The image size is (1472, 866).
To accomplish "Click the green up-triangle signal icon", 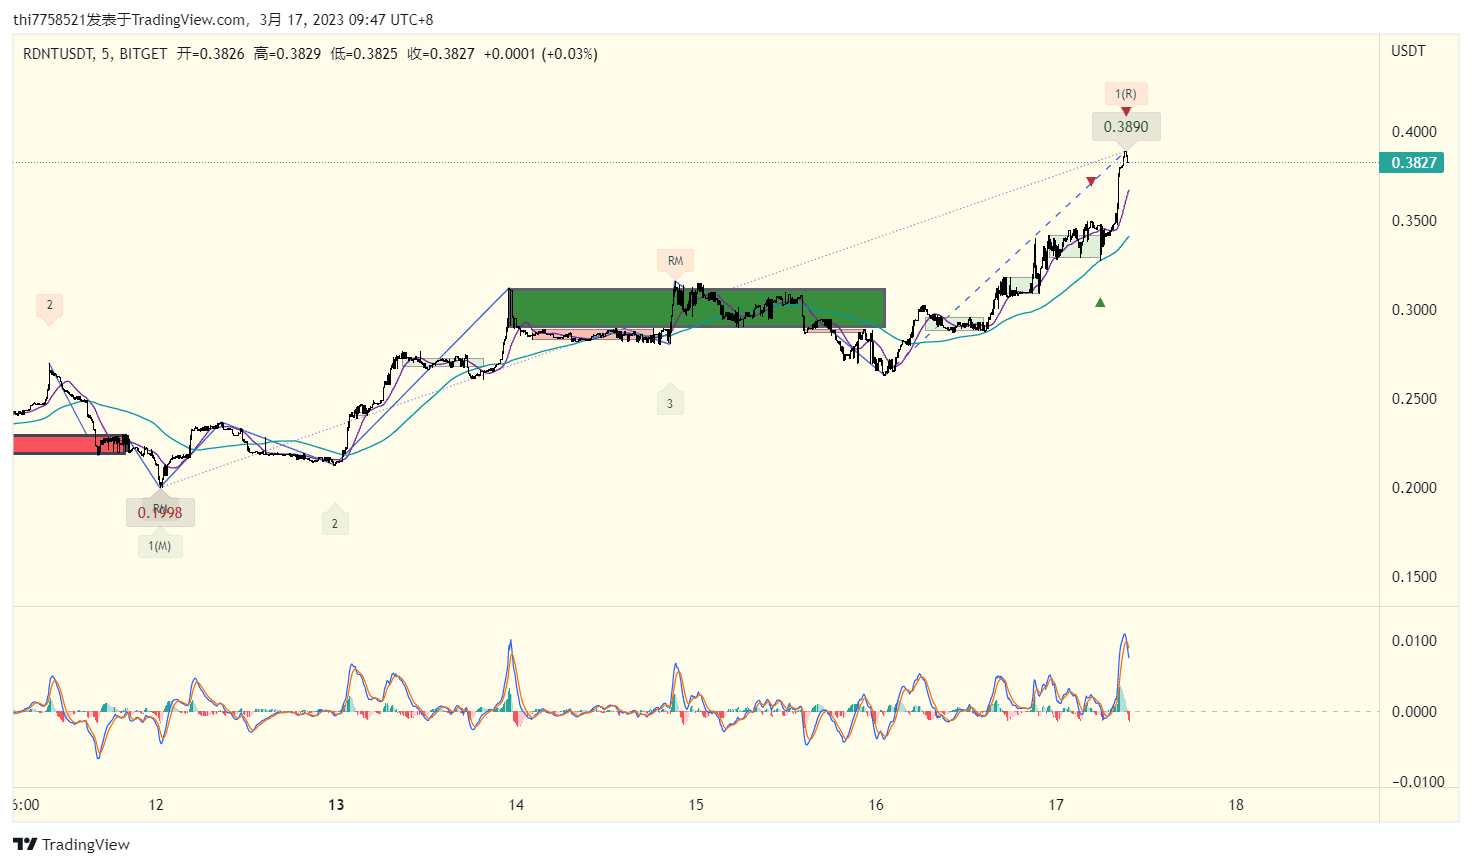I will pyautogui.click(x=1100, y=302).
